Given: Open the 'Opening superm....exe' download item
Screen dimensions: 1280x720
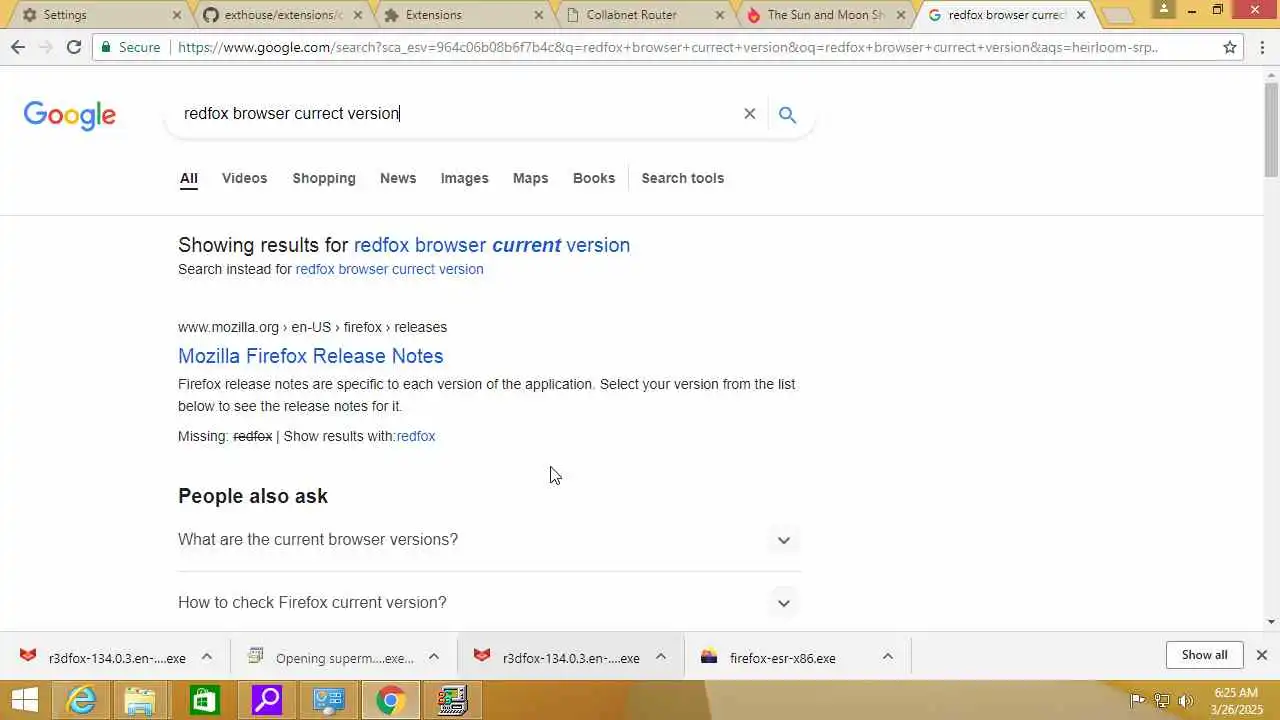Looking at the screenshot, I should 330,657.
